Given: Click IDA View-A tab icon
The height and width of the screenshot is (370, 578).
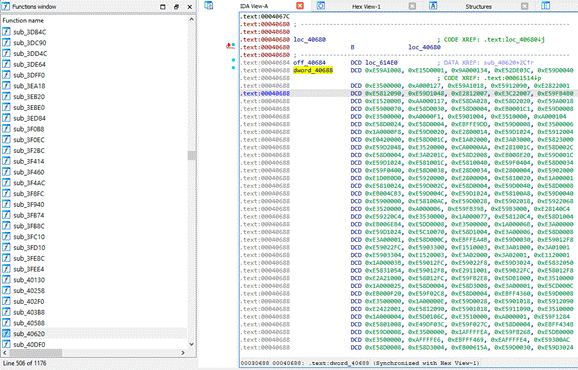Looking at the screenshot, I should [209, 6].
